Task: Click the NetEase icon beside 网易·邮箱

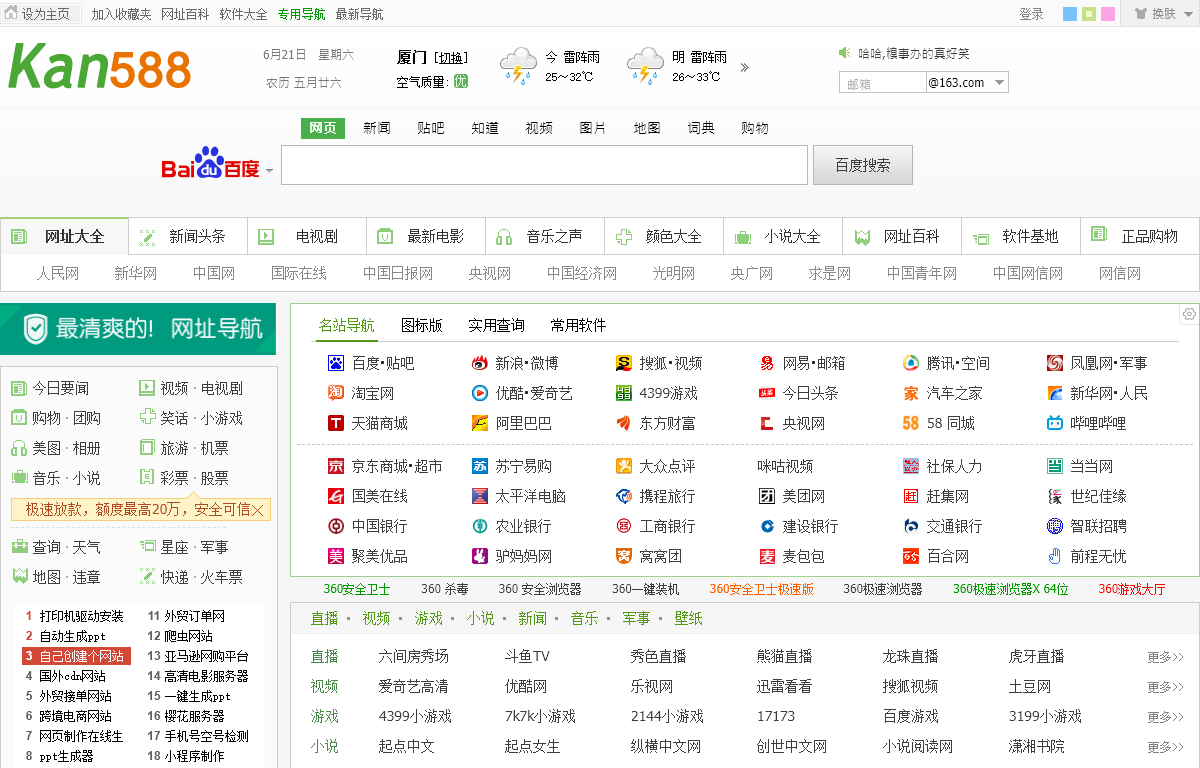Action: (767, 363)
